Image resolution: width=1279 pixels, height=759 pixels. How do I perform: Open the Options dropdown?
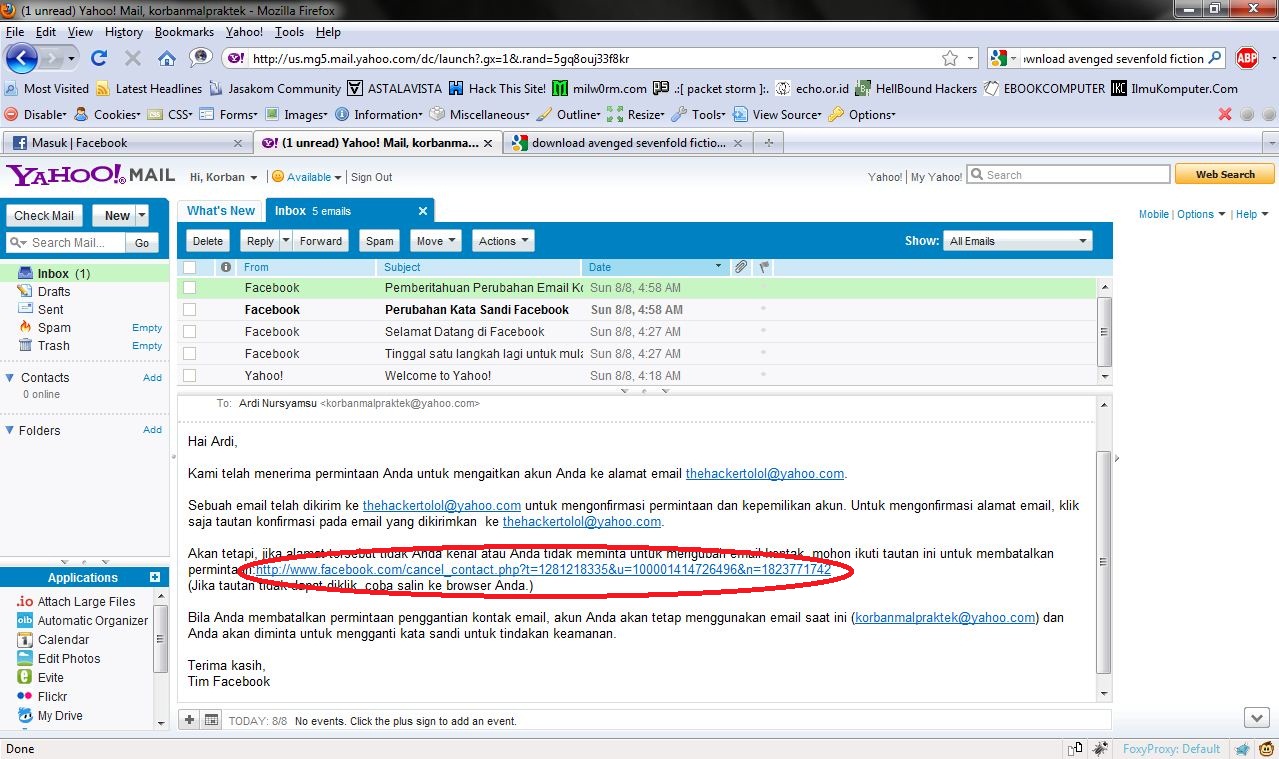(1200, 214)
